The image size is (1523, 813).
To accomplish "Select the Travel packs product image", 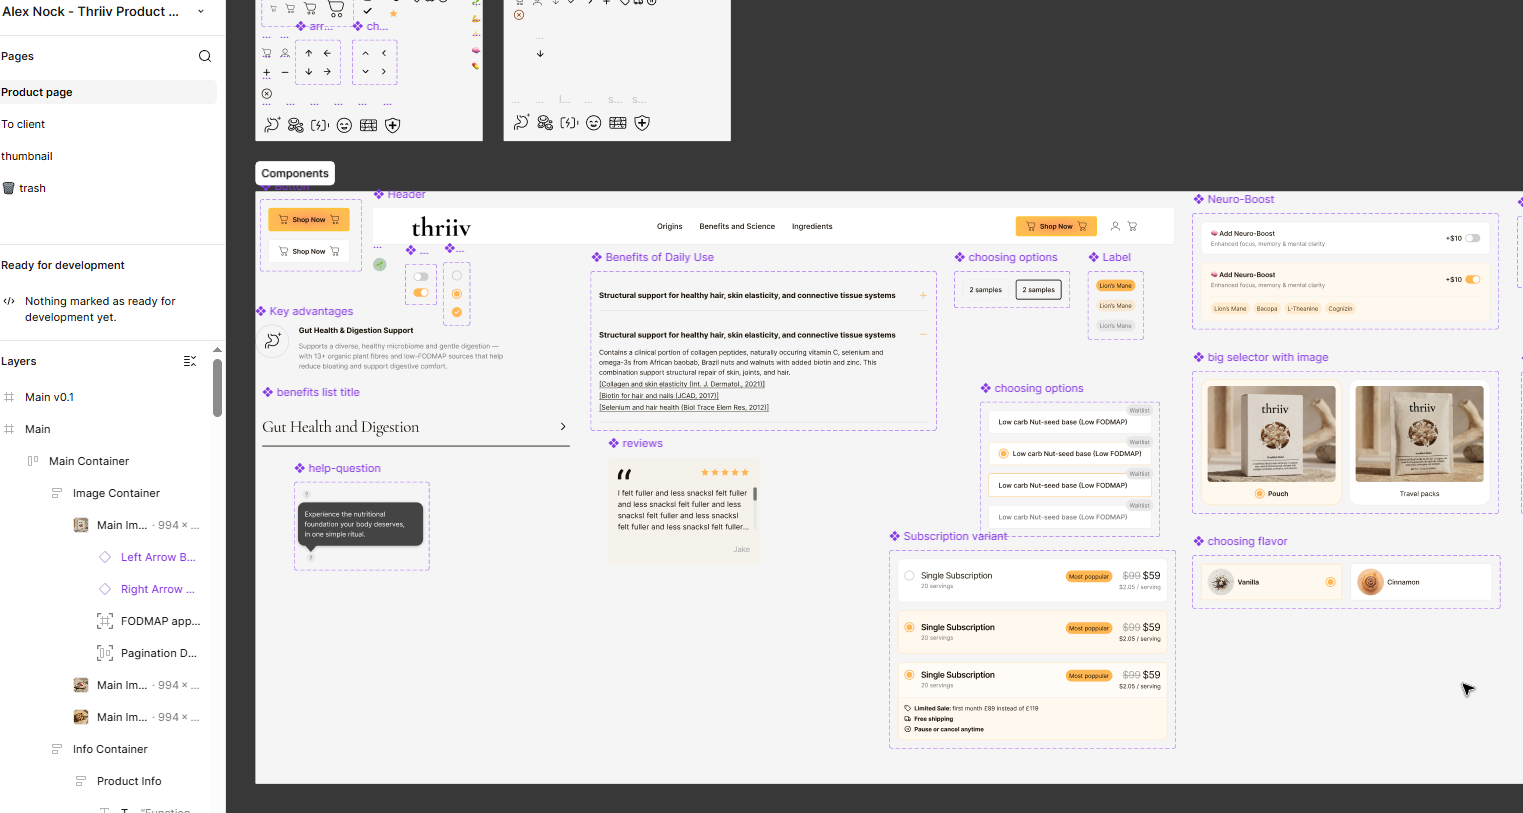I will click(x=1419, y=434).
